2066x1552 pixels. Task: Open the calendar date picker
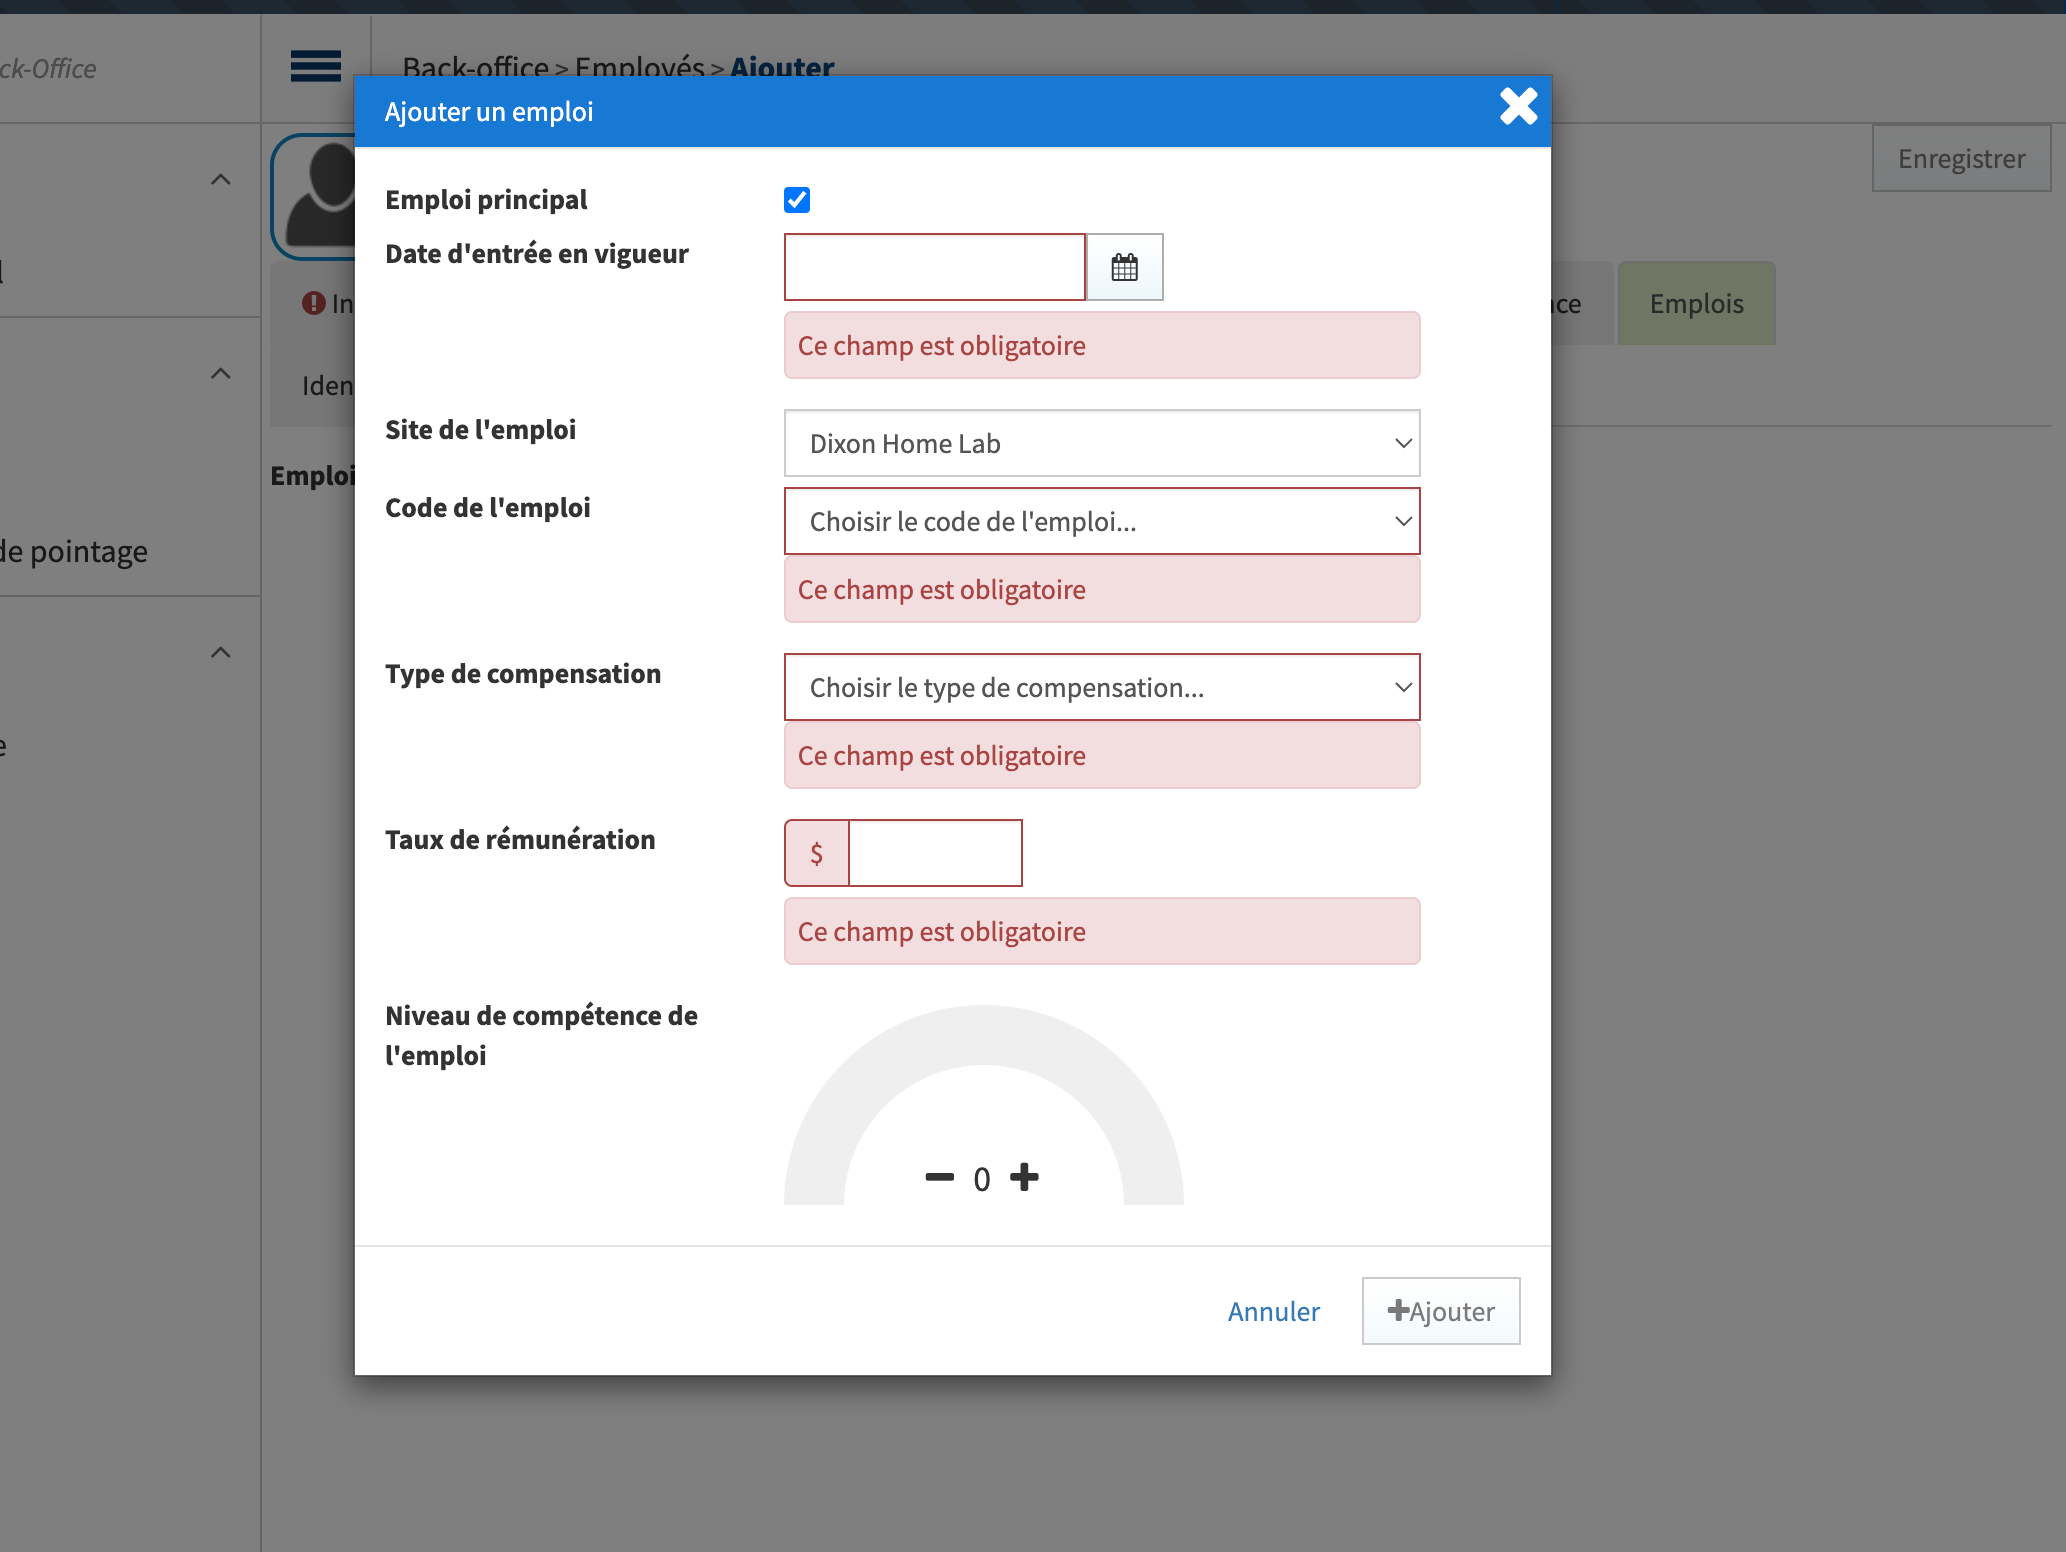click(1124, 266)
